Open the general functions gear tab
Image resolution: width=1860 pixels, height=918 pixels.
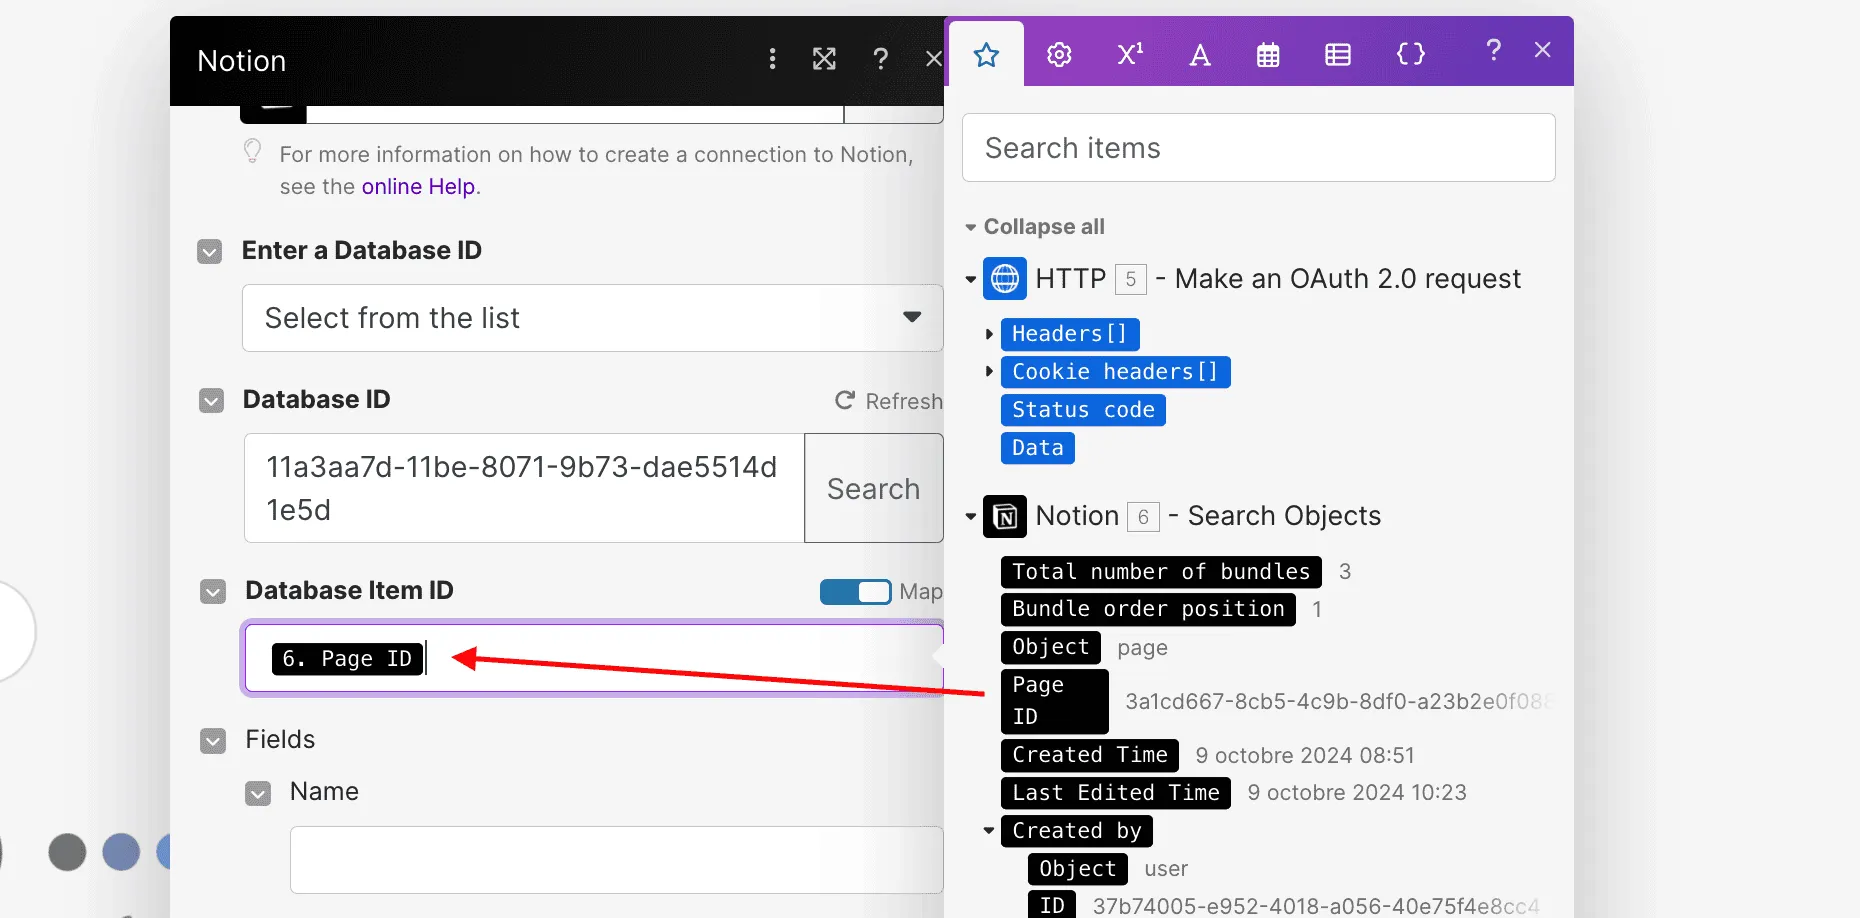(x=1059, y=55)
